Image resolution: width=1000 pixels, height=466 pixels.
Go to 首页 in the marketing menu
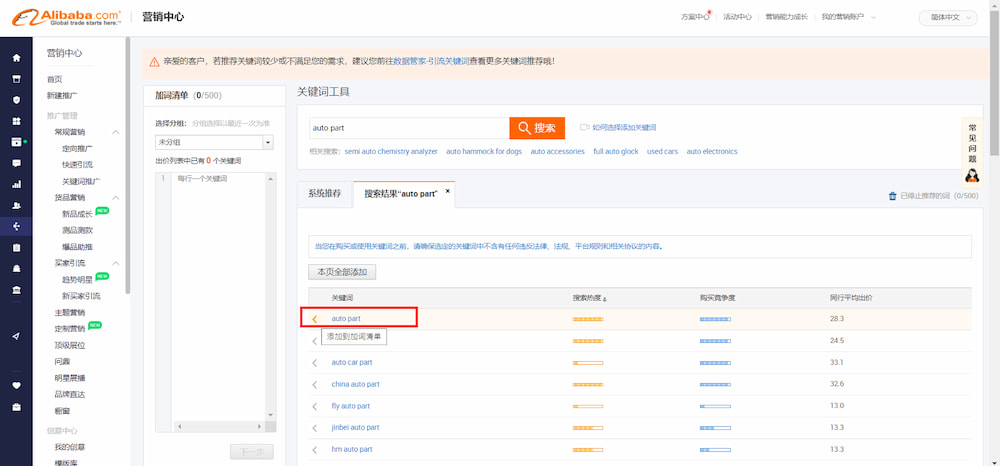pos(55,80)
